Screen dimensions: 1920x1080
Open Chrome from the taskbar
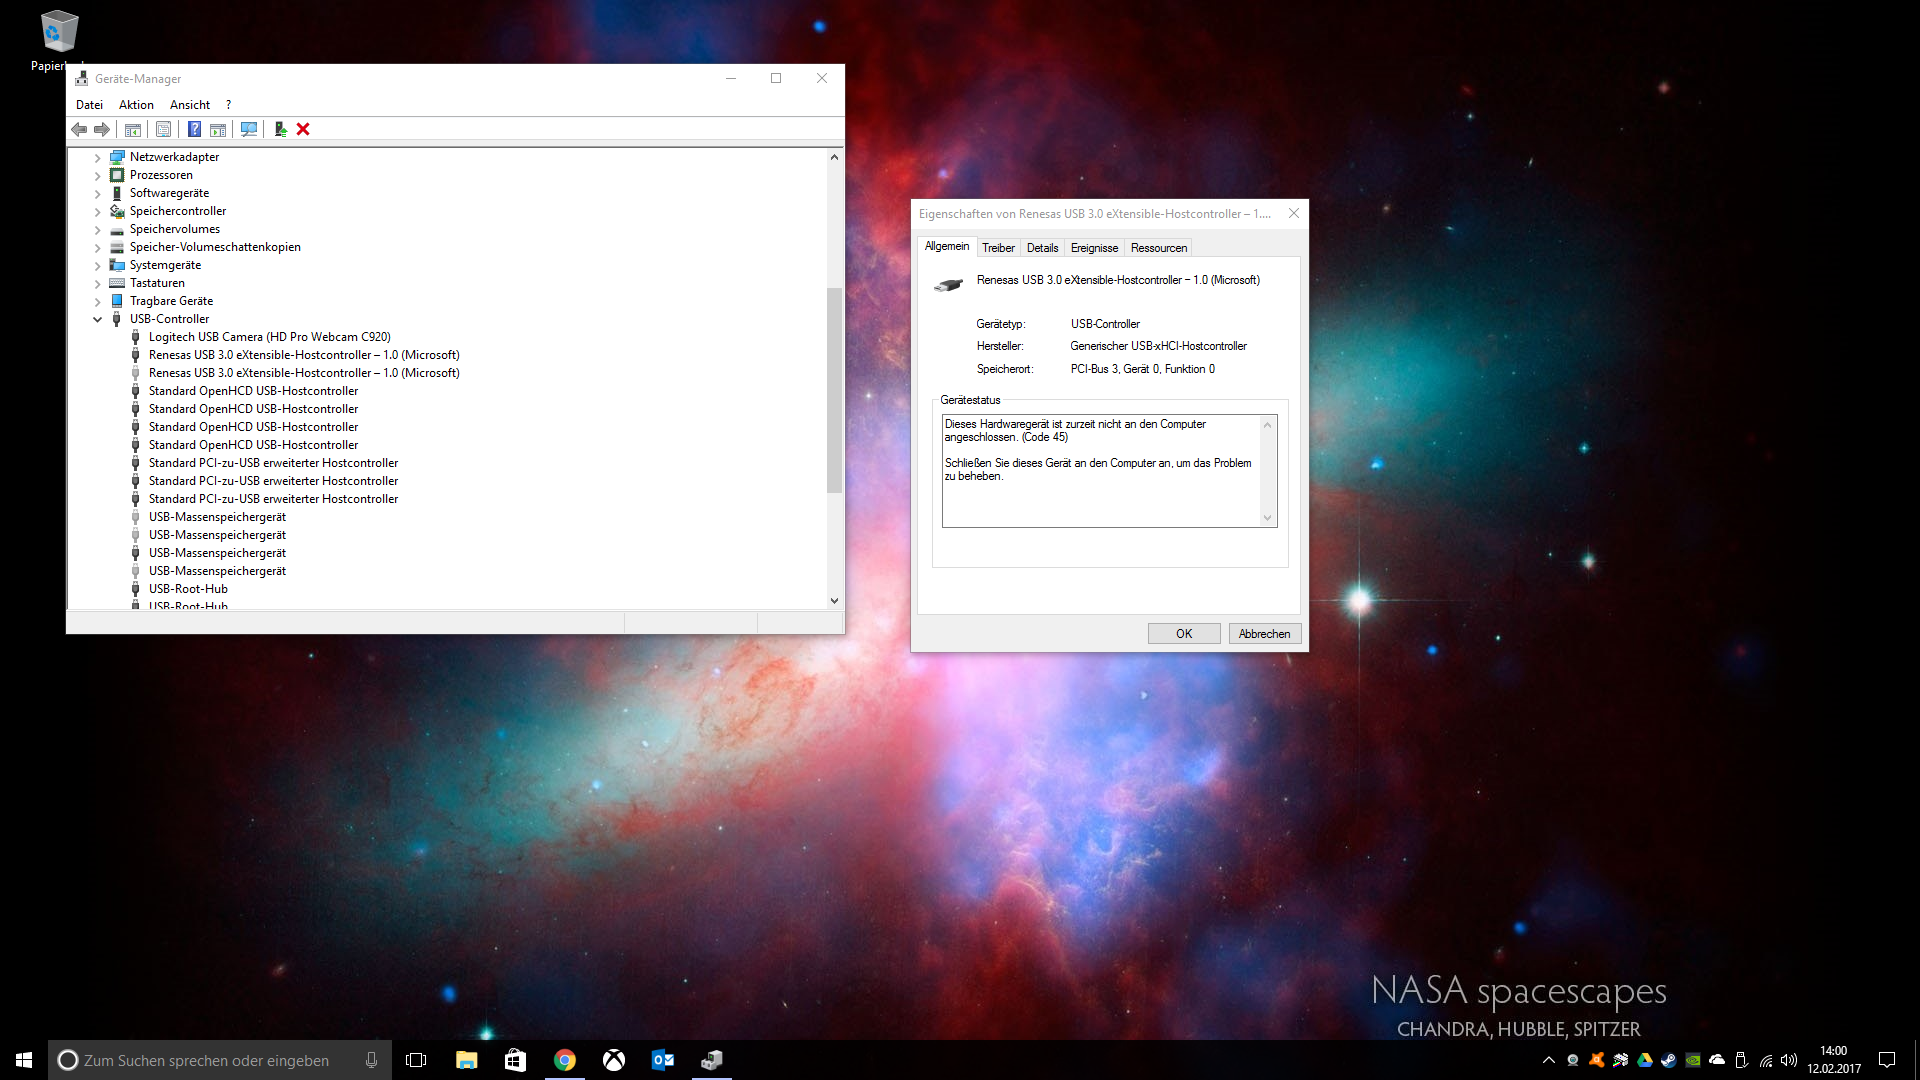[x=565, y=1060]
